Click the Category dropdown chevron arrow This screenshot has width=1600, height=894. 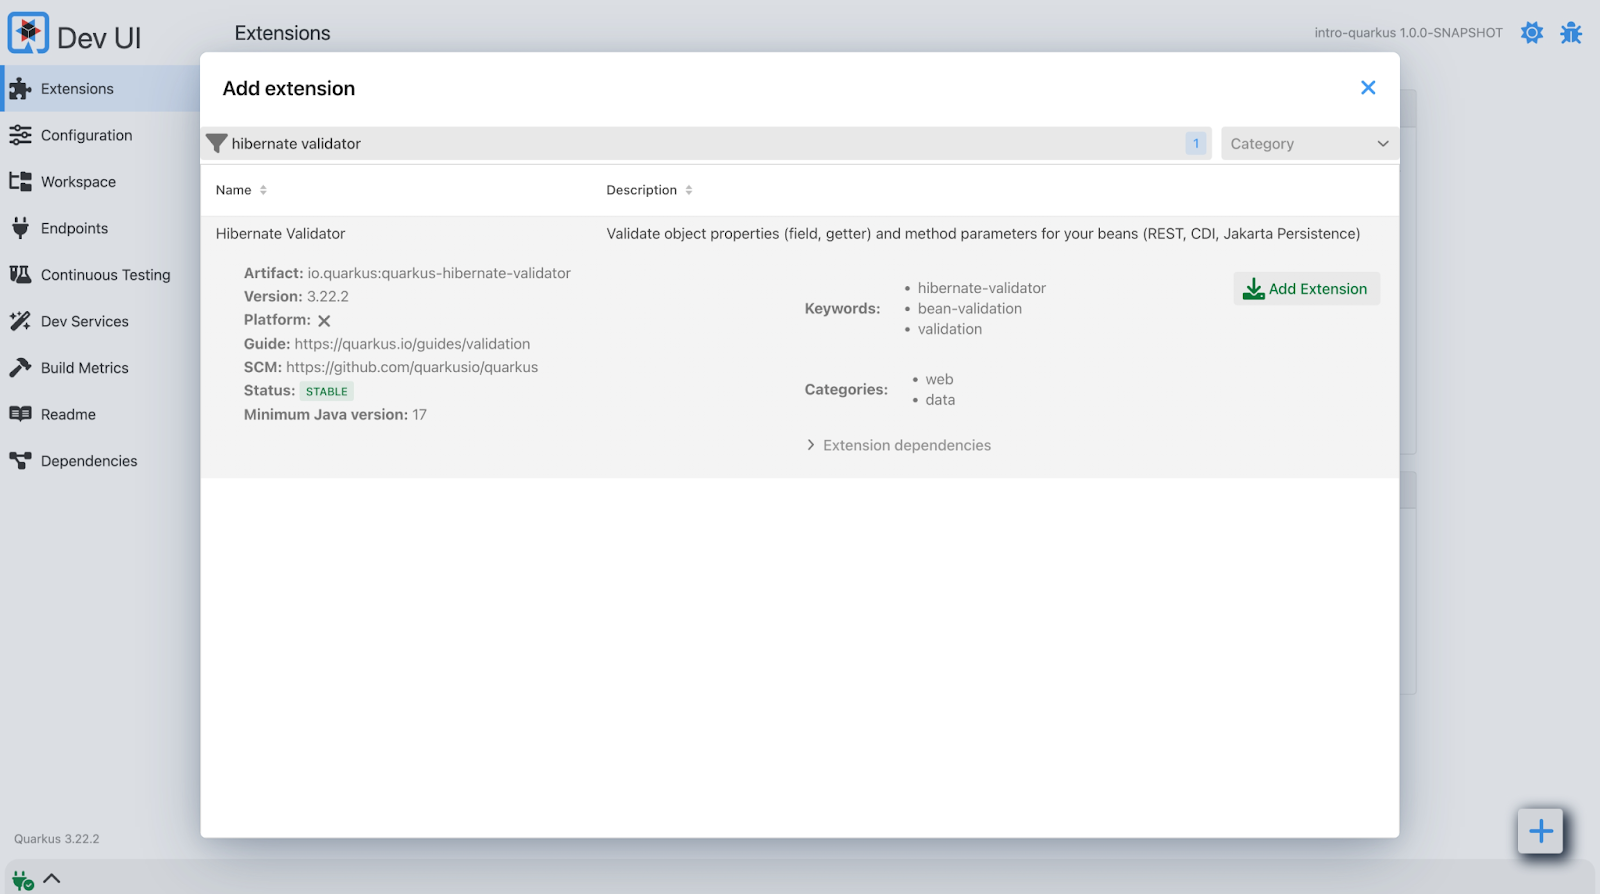(x=1383, y=144)
